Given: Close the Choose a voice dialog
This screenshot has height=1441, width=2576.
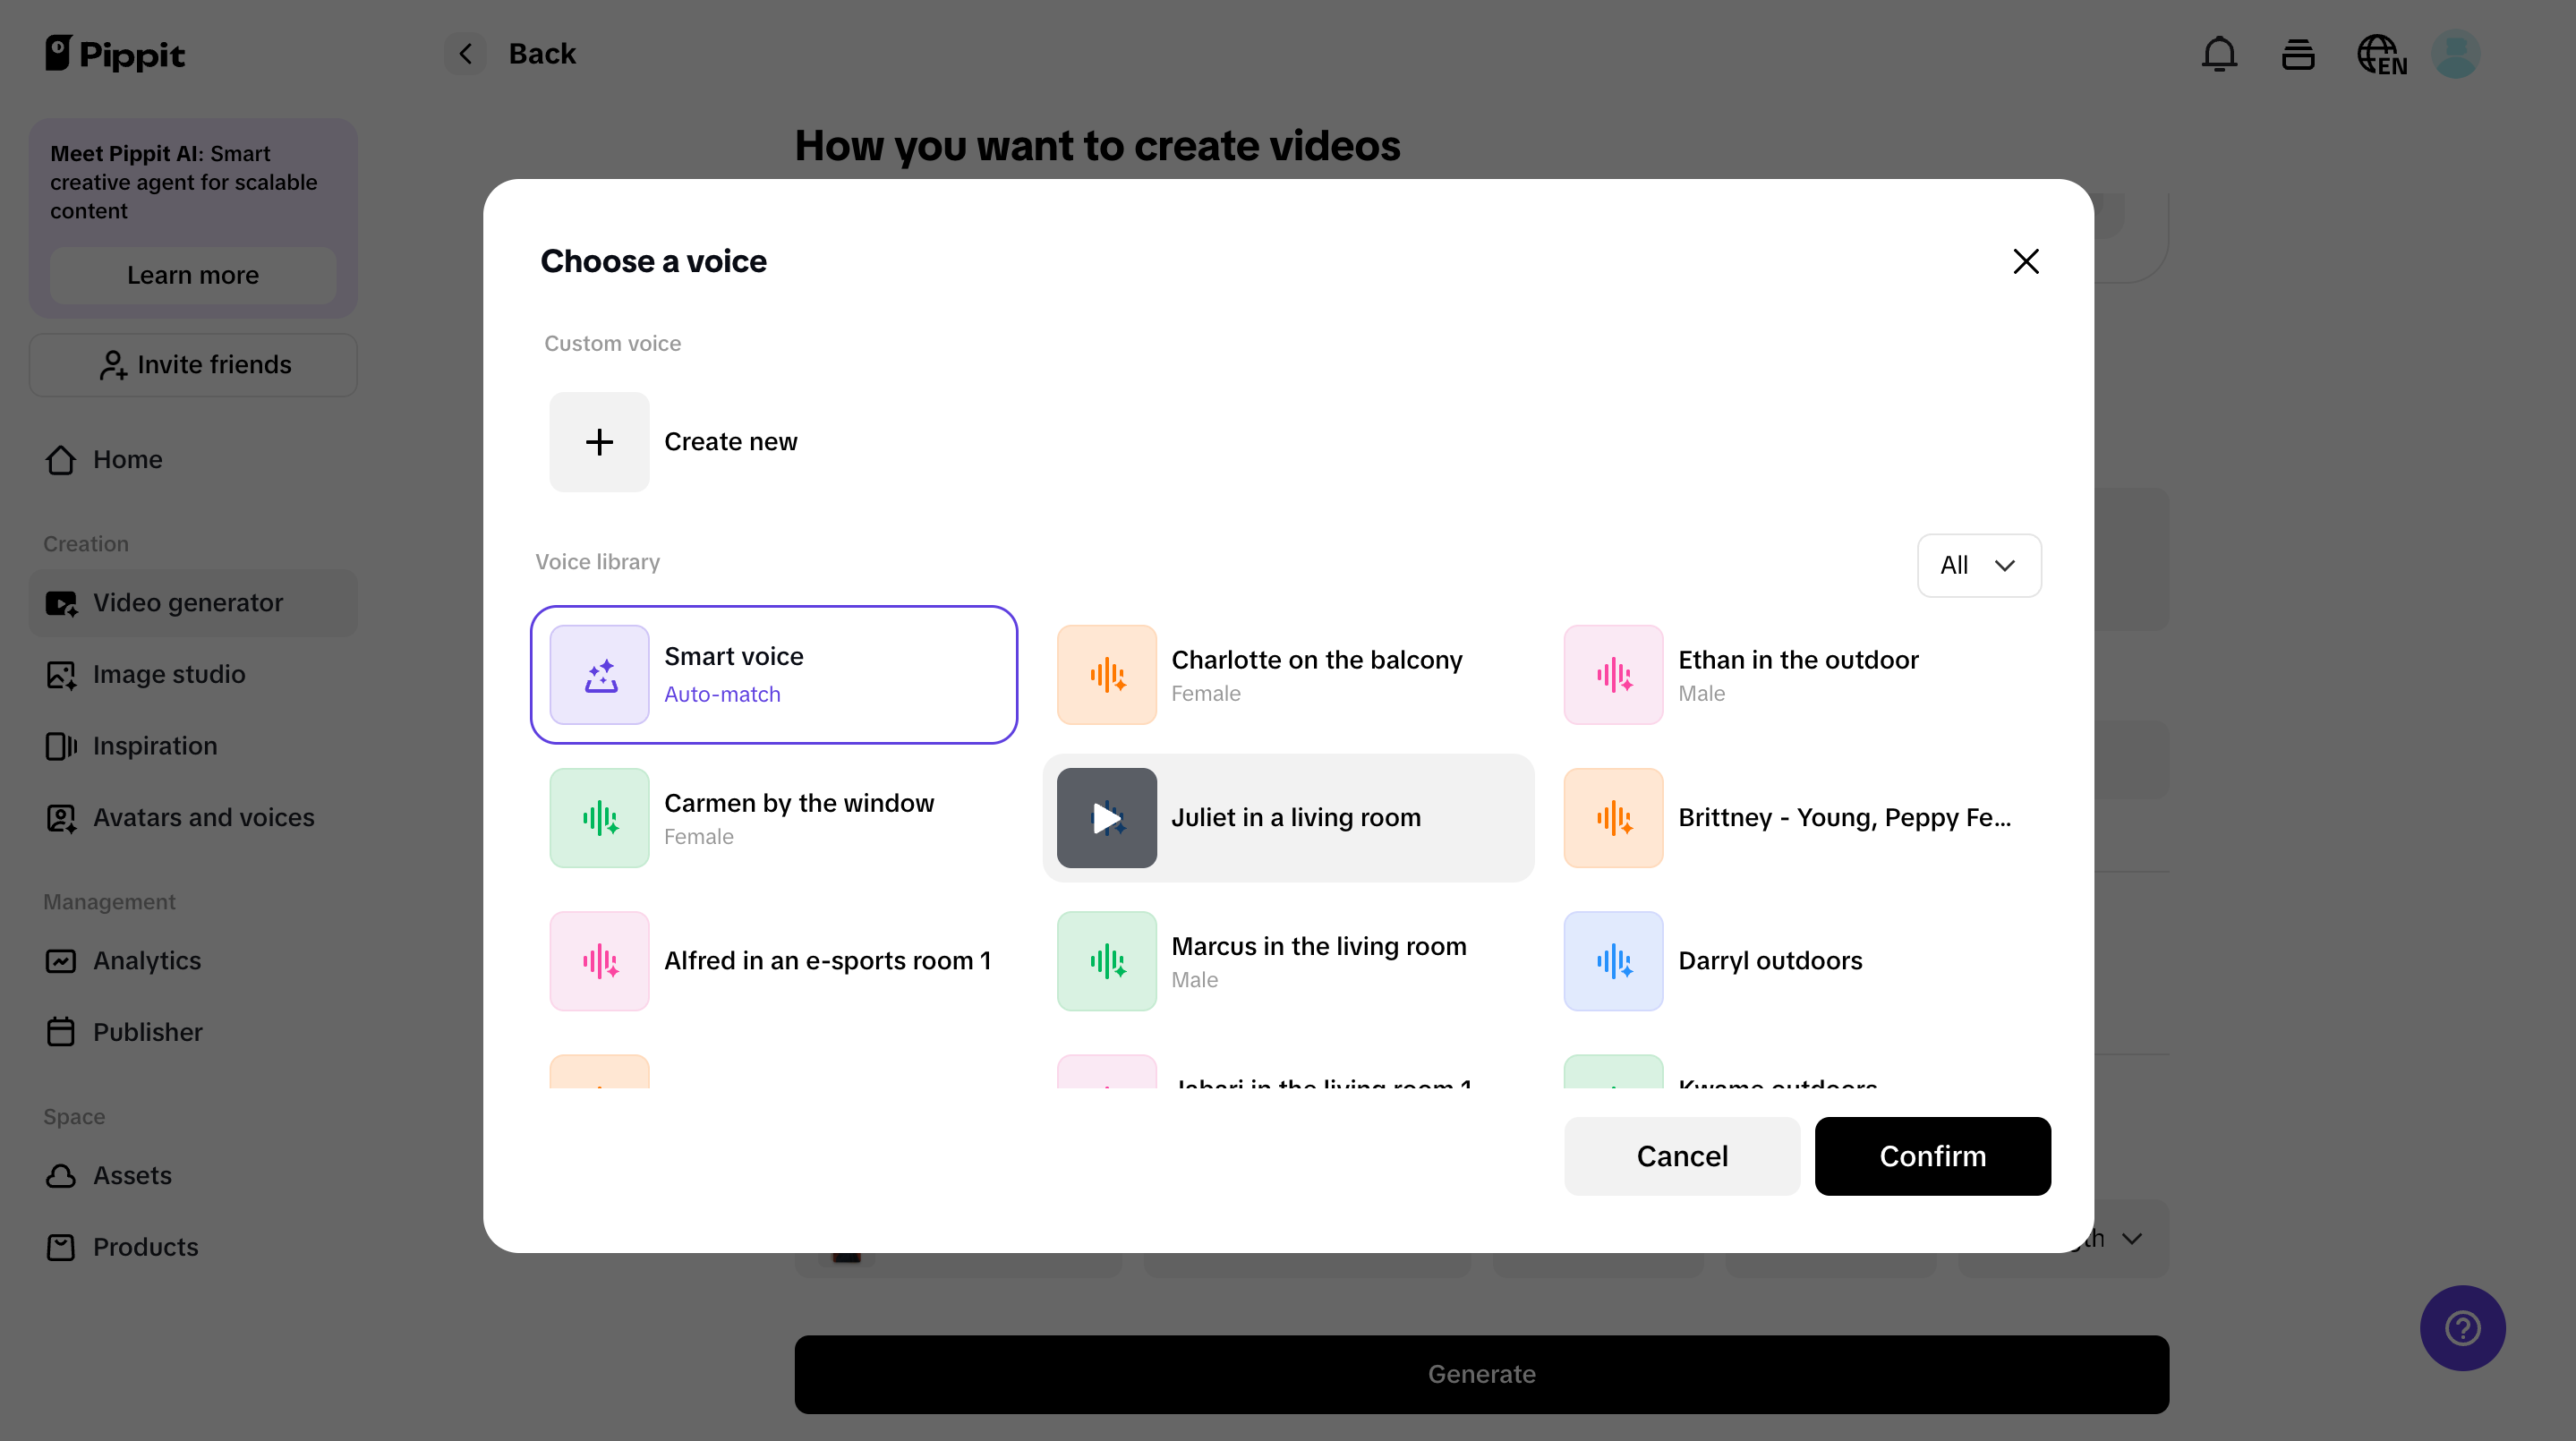Looking at the screenshot, I should pos(2025,261).
